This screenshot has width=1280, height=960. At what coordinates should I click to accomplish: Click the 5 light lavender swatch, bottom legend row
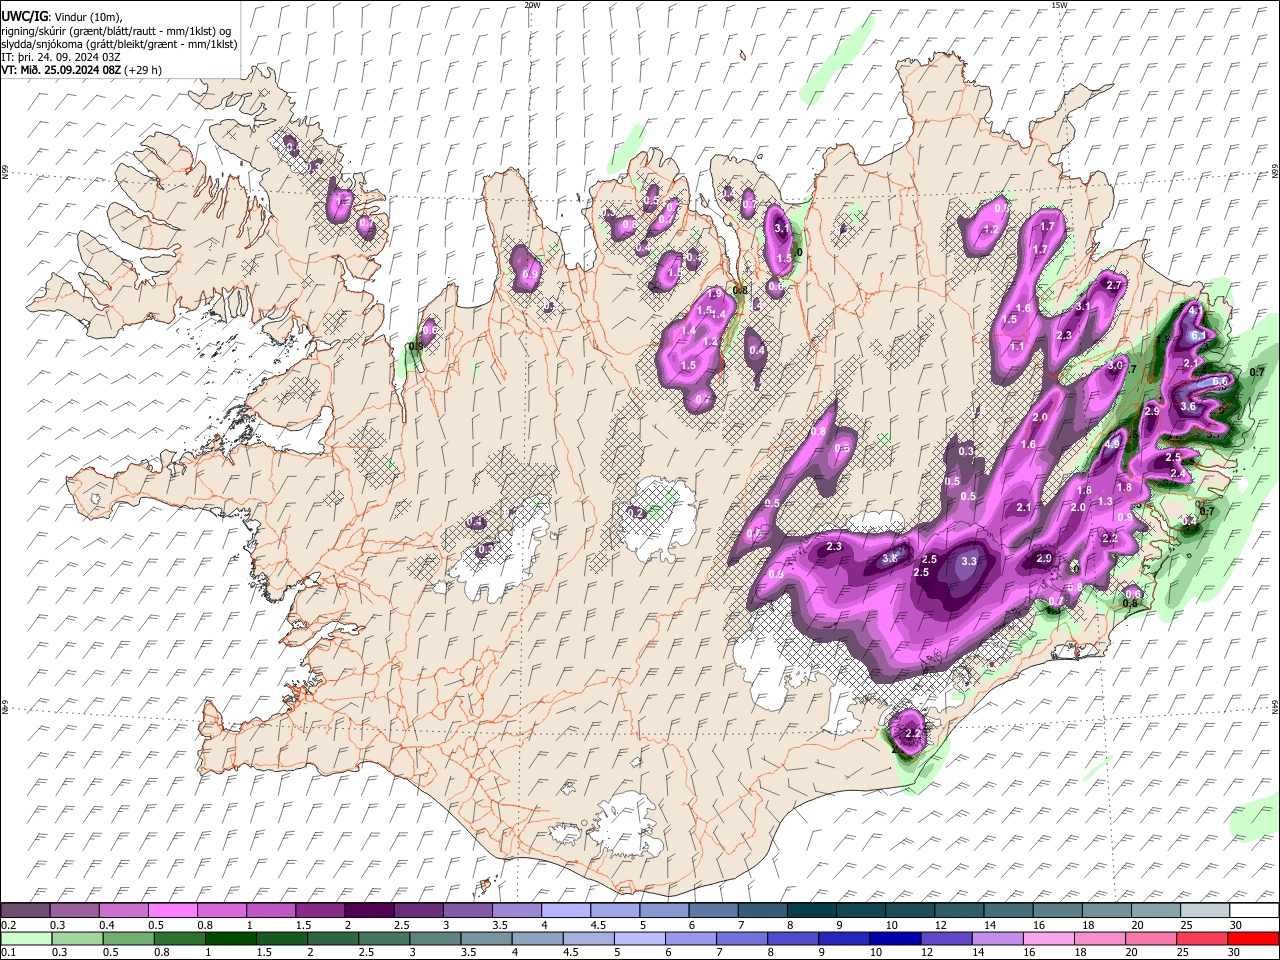point(639,938)
